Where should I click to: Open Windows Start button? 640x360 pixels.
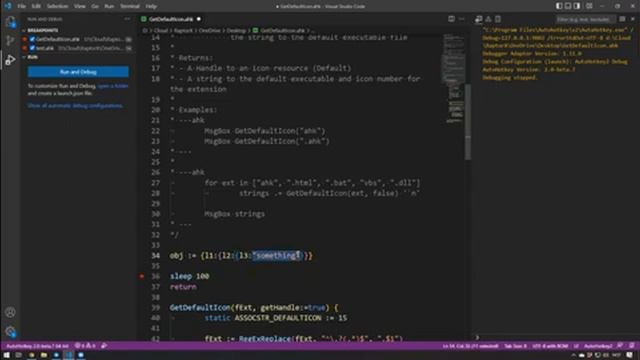point(6,356)
